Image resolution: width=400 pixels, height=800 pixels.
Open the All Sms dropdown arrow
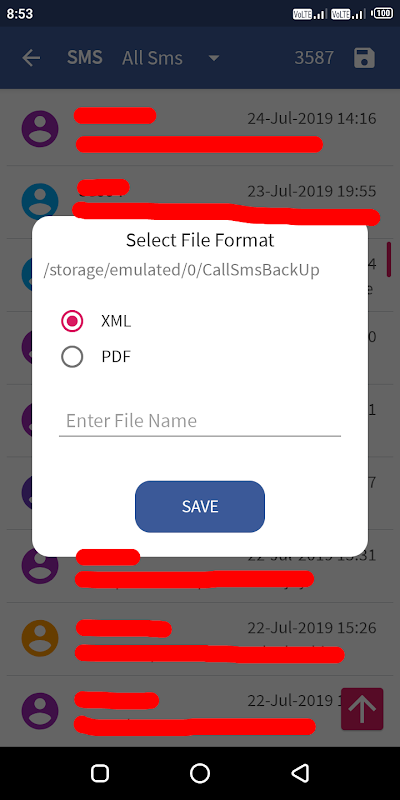(x=214, y=58)
